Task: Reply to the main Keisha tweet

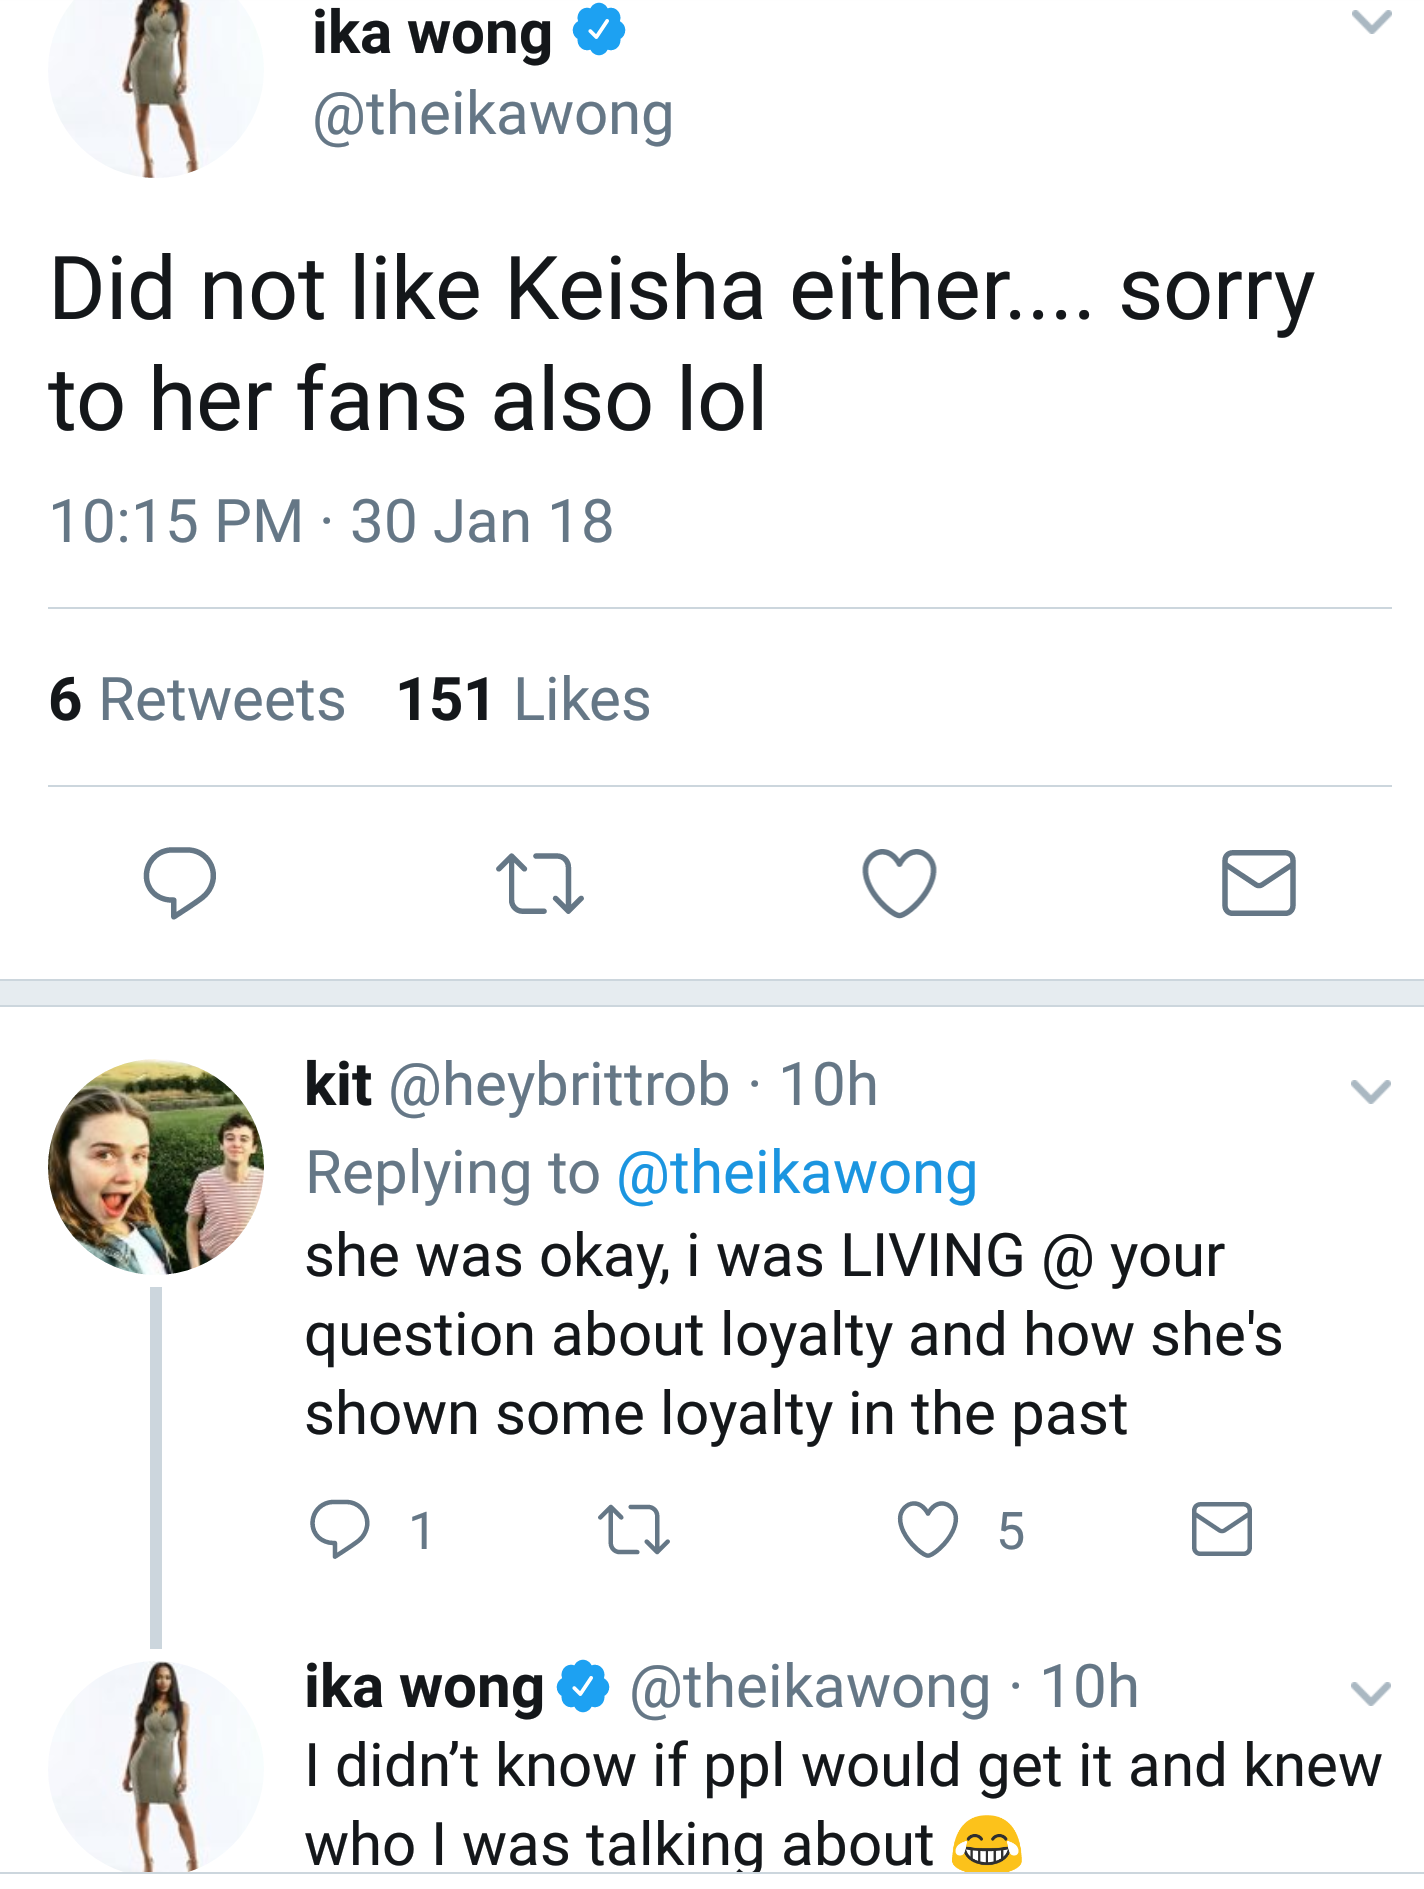Action: [179, 882]
